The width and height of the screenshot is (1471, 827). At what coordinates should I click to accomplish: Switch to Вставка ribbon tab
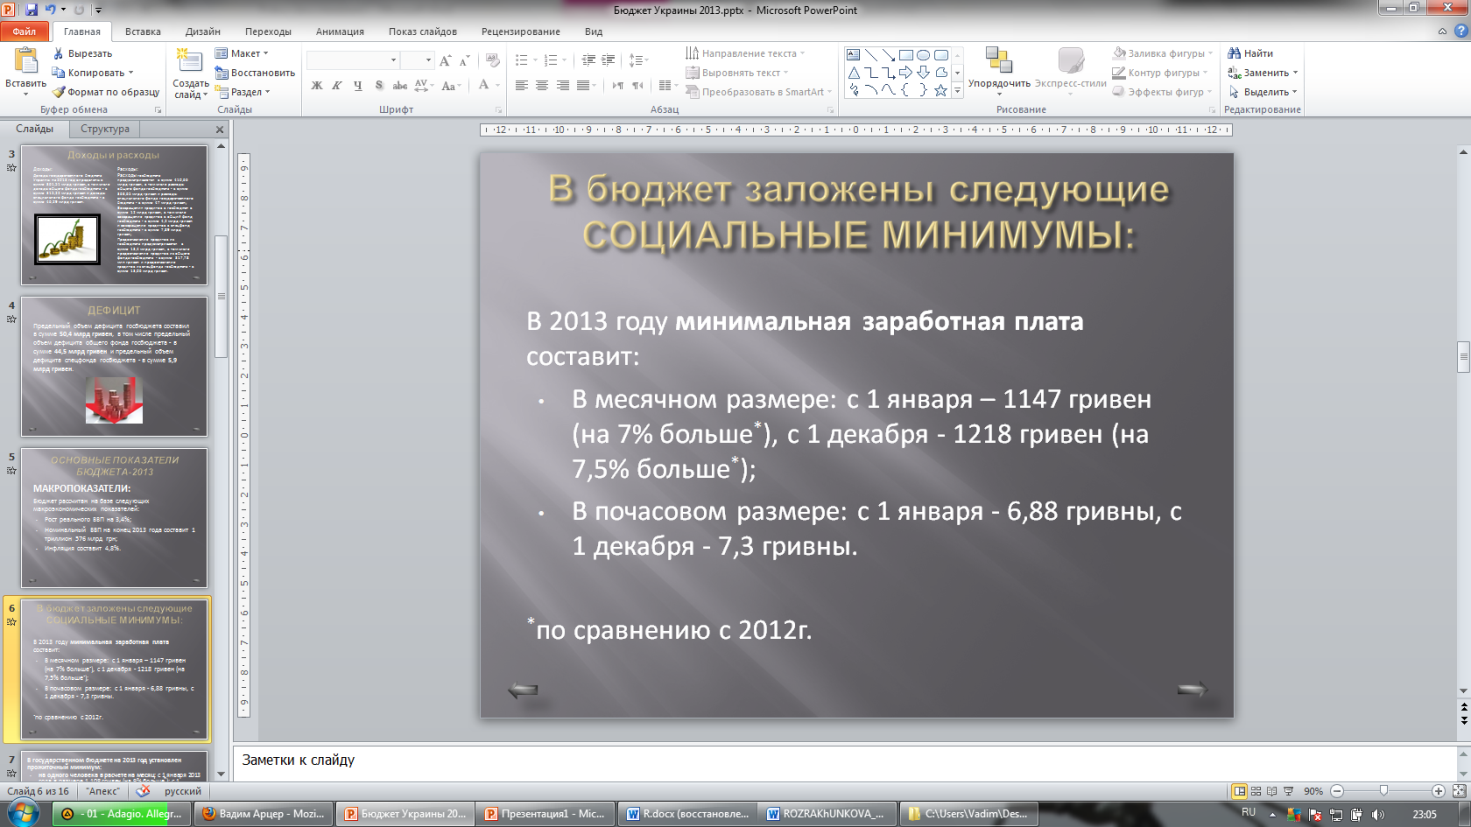click(143, 31)
